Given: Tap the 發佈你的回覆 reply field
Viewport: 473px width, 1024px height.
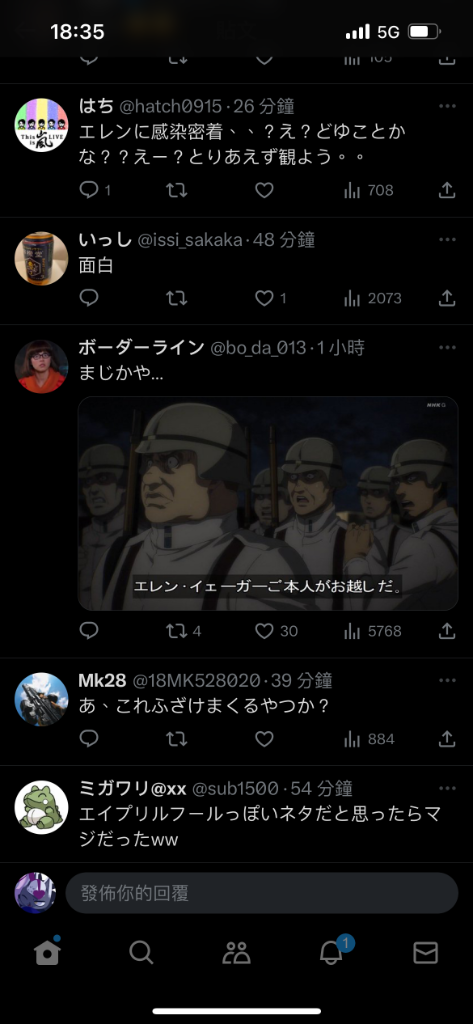Looking at the screenshot, I should coord(262,893).
